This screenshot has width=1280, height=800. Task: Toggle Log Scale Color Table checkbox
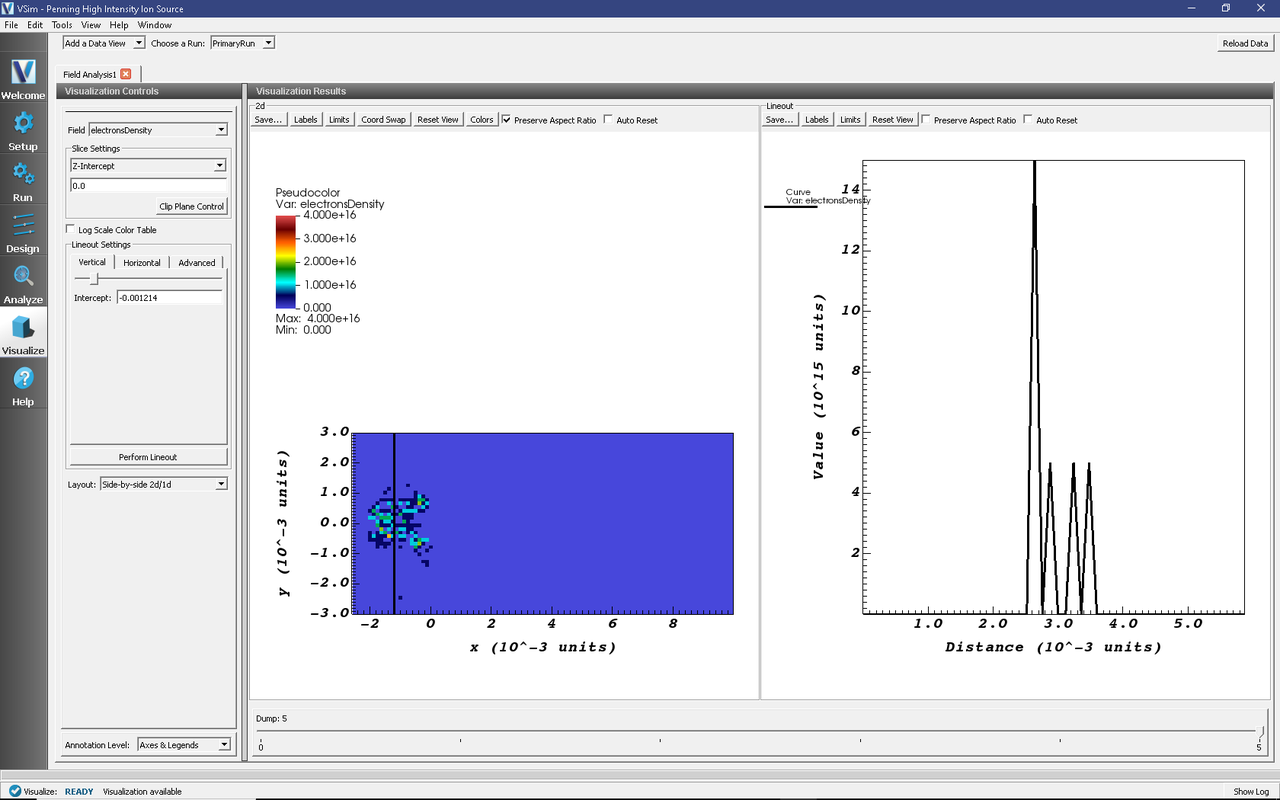(71, 230)
